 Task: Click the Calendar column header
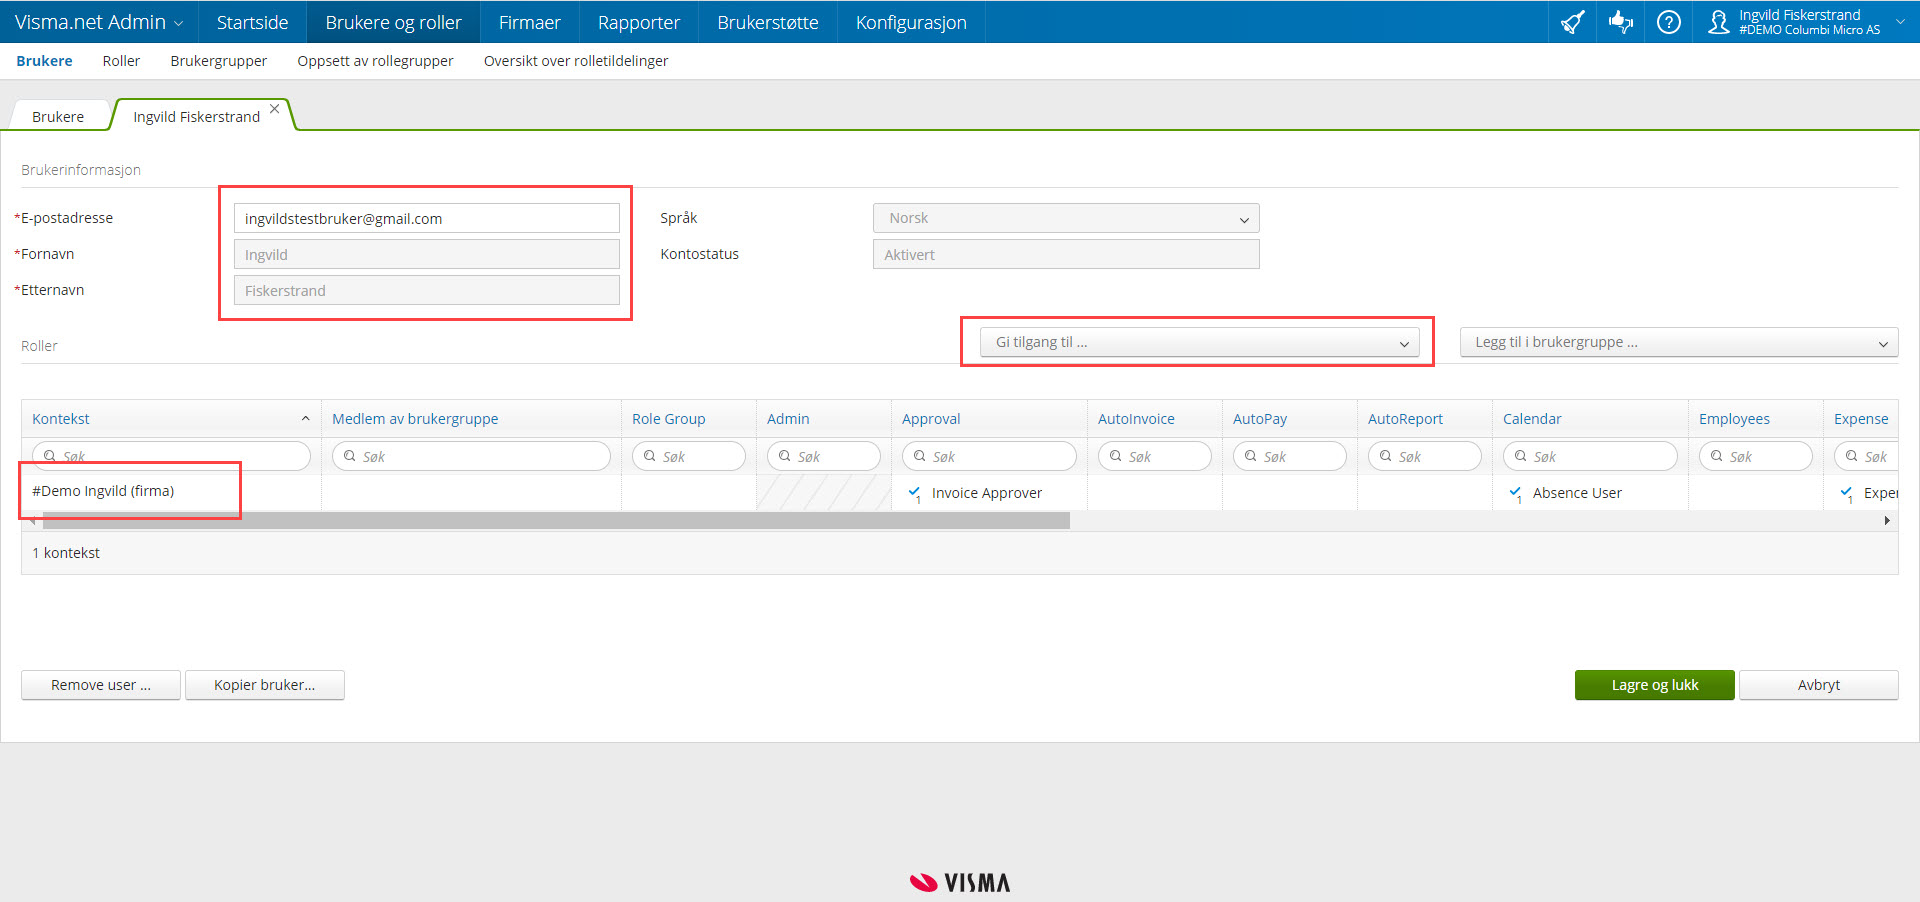[x=1532, y=419]
